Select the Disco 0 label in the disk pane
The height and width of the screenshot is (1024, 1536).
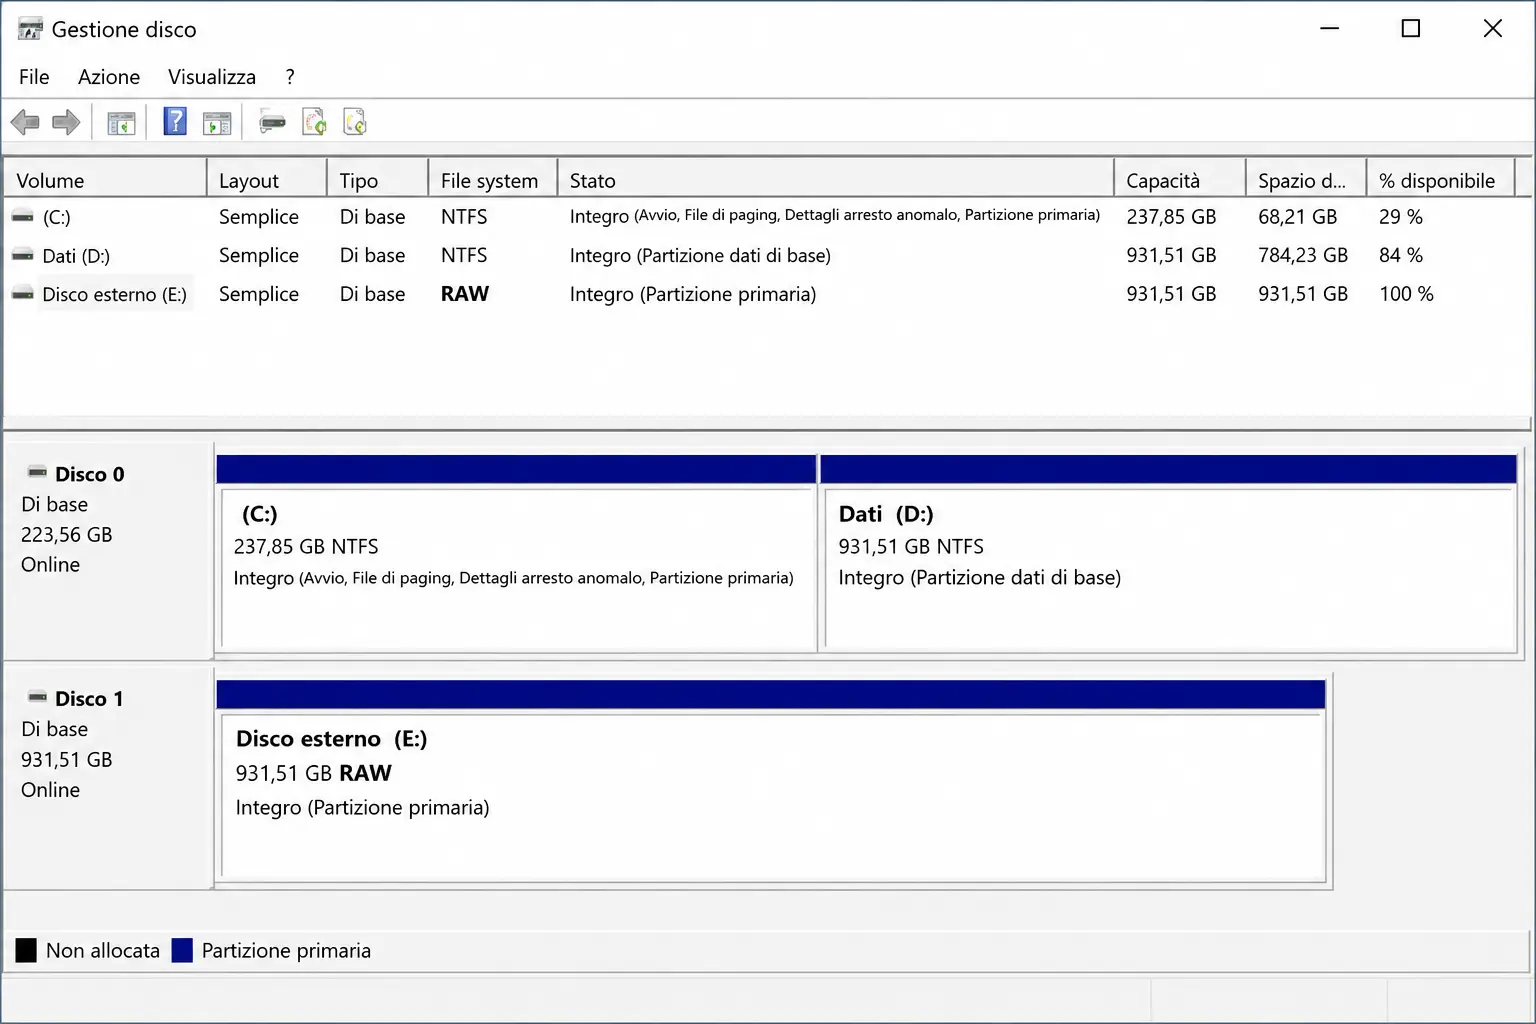(x=90, y=474)
